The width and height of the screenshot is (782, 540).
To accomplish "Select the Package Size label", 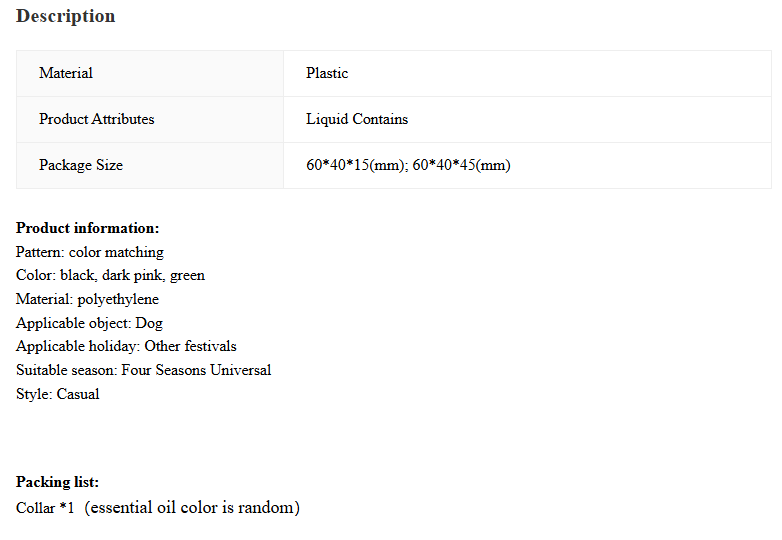I will point(81,165).
